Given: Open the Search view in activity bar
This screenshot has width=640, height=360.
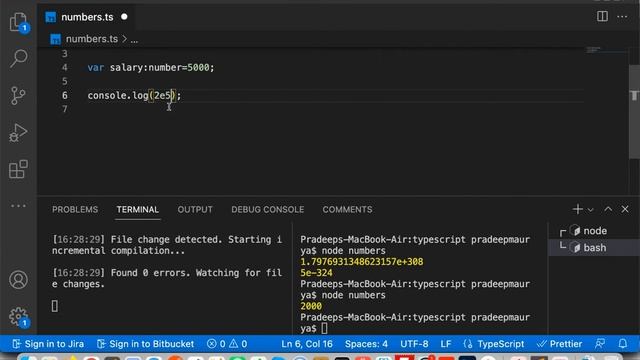Looking at the screenshot, I should pyautogui.click(x=18, y=58).
